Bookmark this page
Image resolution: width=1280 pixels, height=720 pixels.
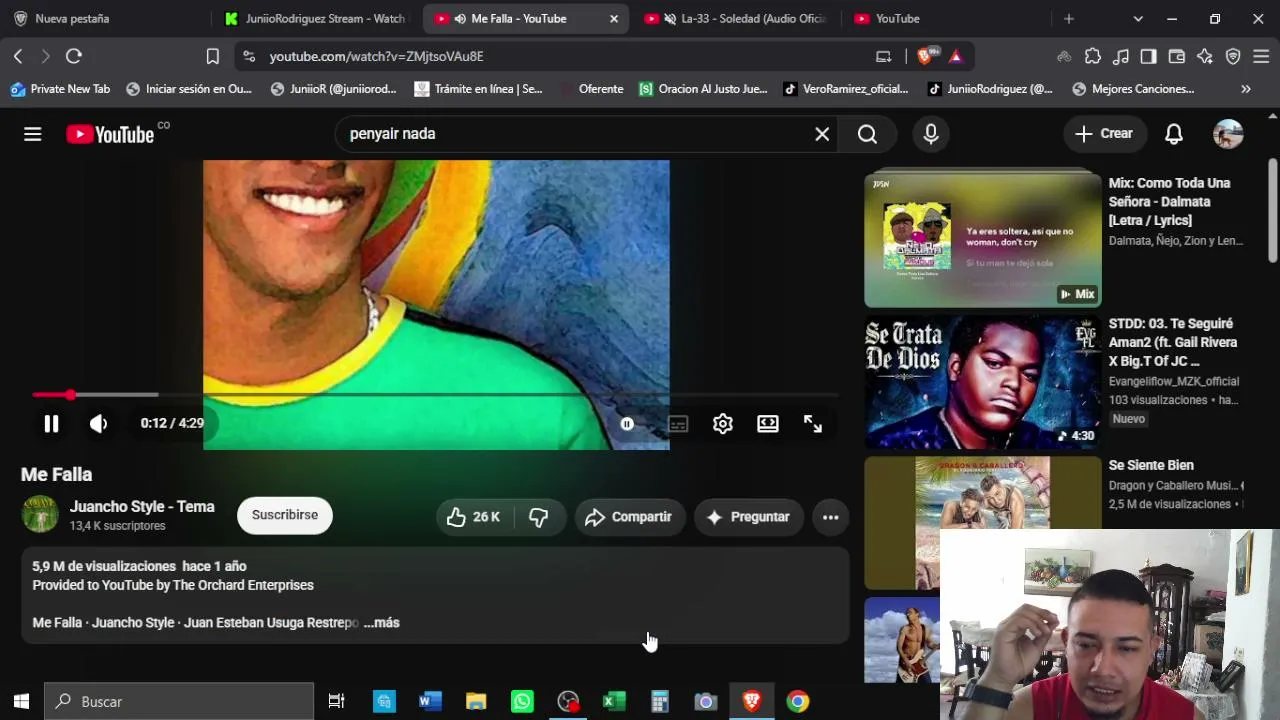[212, 57]
